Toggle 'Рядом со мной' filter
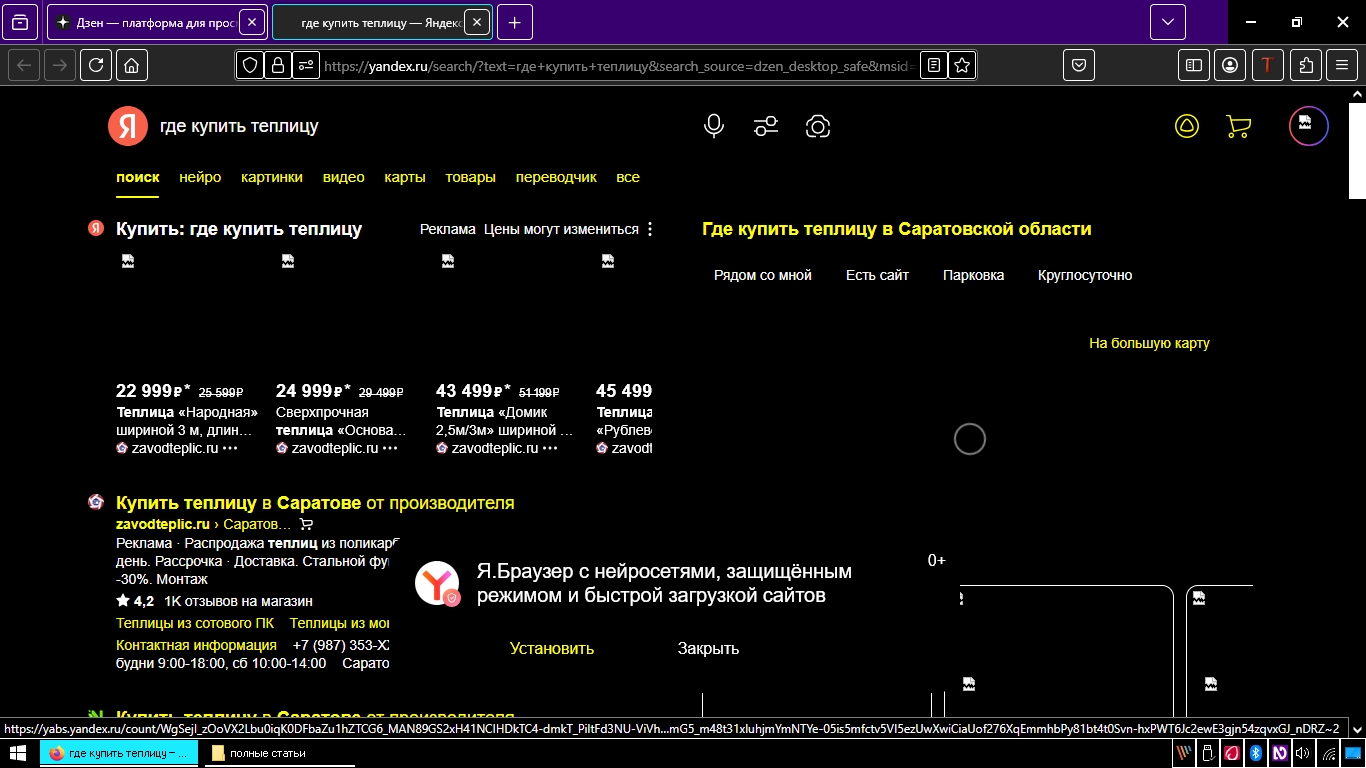 (763, 275)
